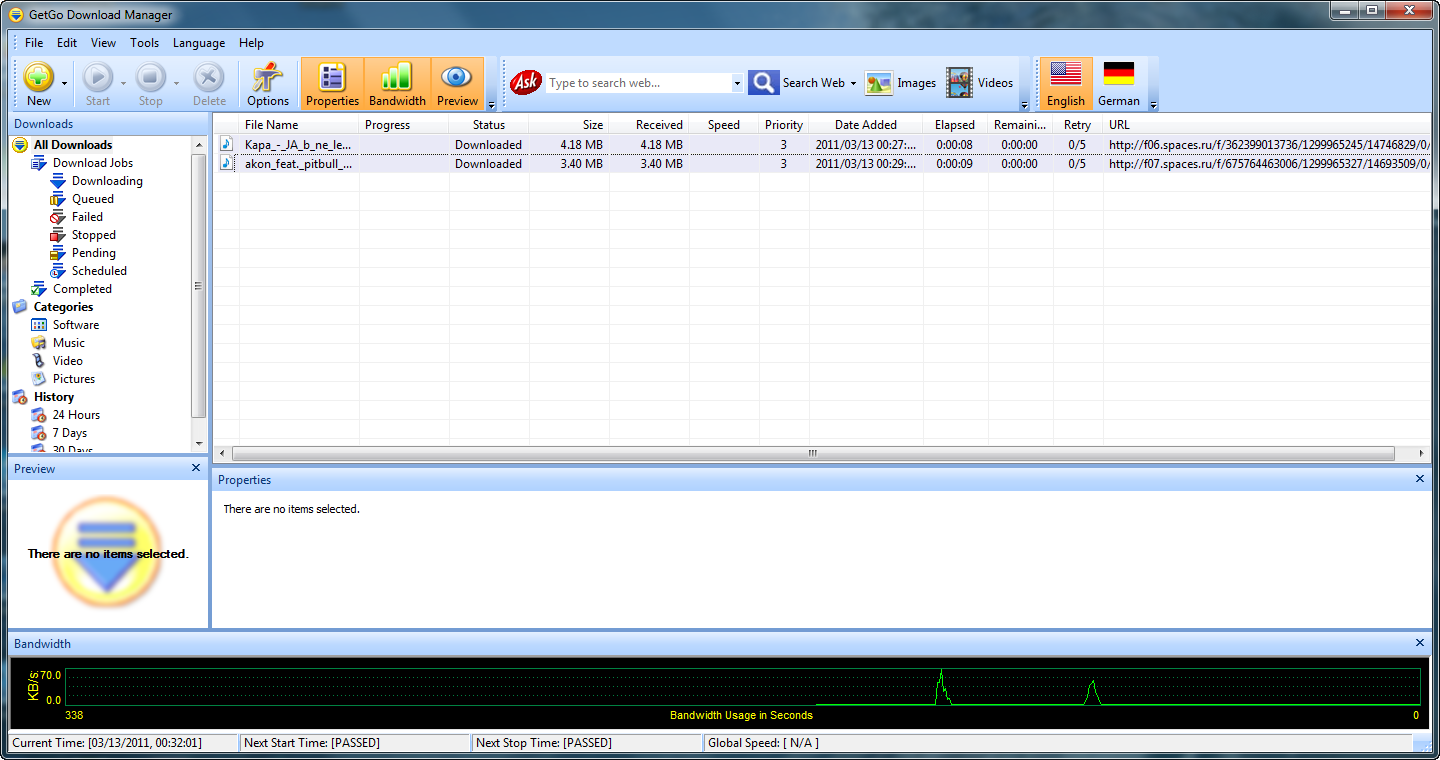Select Download Jobs tree node

(x=93, y=163)
